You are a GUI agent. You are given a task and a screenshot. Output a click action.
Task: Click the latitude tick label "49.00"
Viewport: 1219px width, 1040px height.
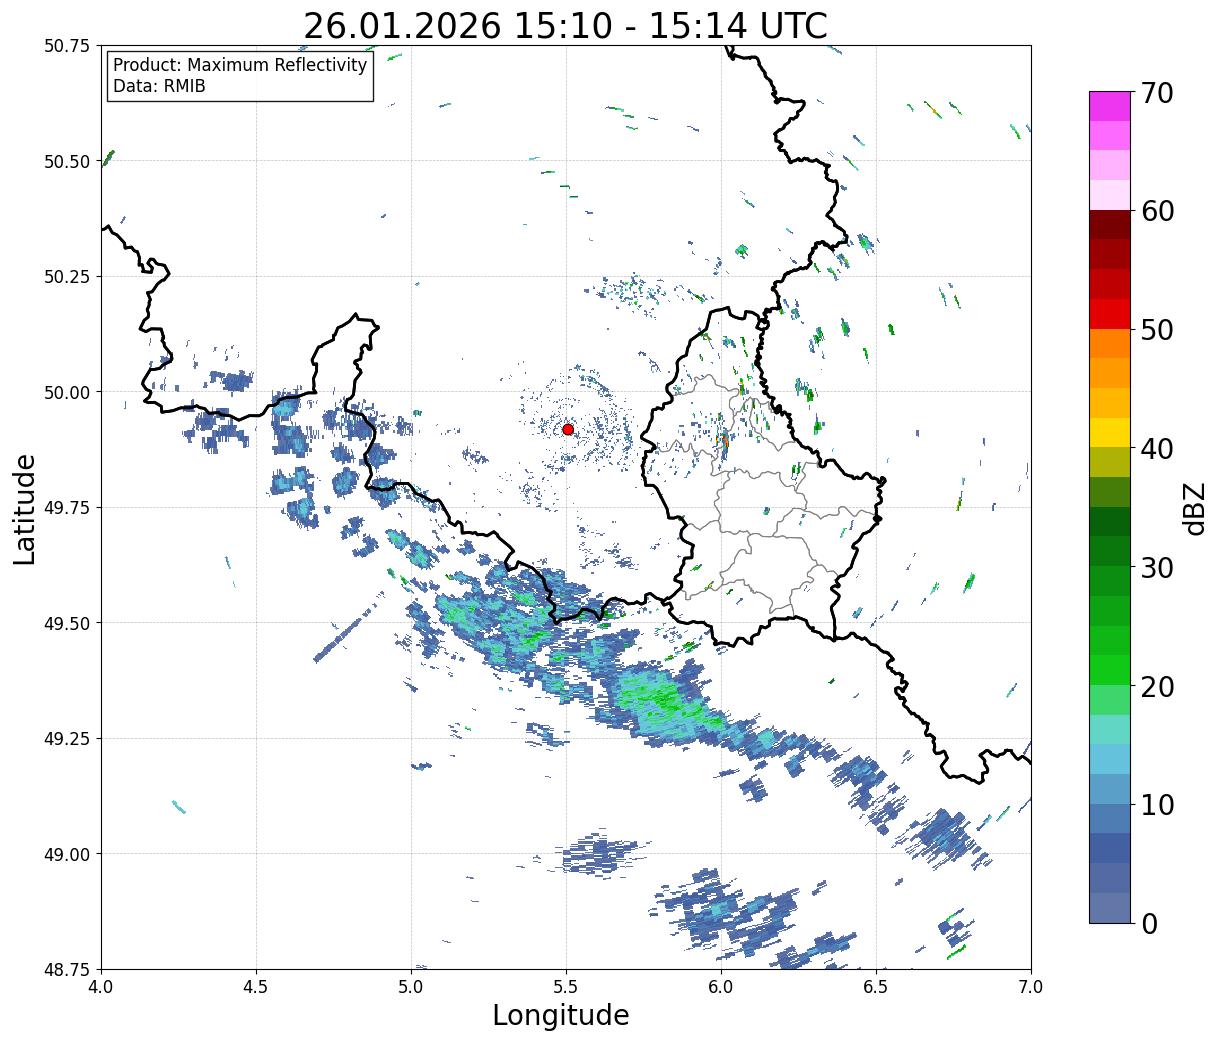(x=67, y=854)
